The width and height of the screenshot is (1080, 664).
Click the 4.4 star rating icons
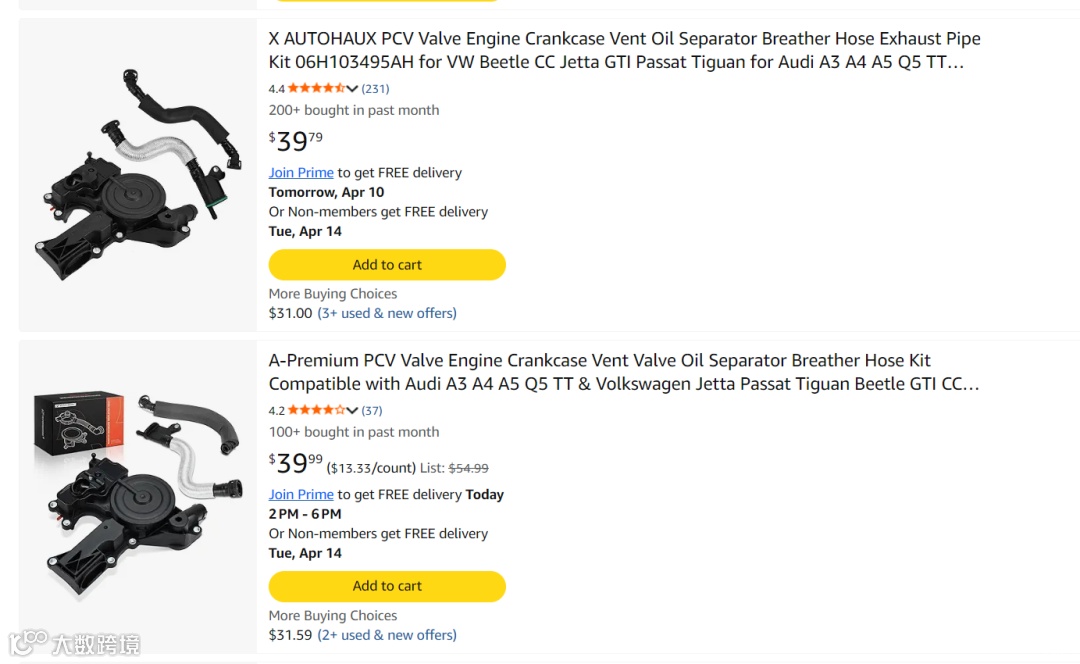316,88
